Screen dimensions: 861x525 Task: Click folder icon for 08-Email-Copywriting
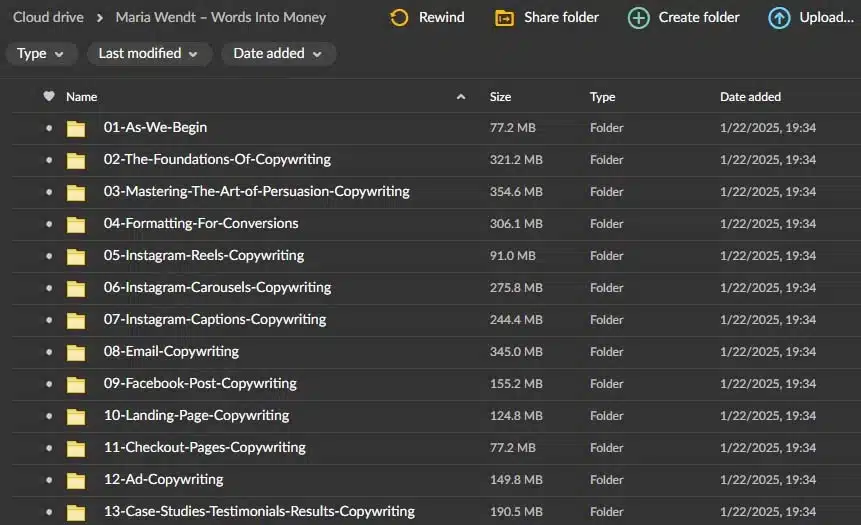pos(76,352)
